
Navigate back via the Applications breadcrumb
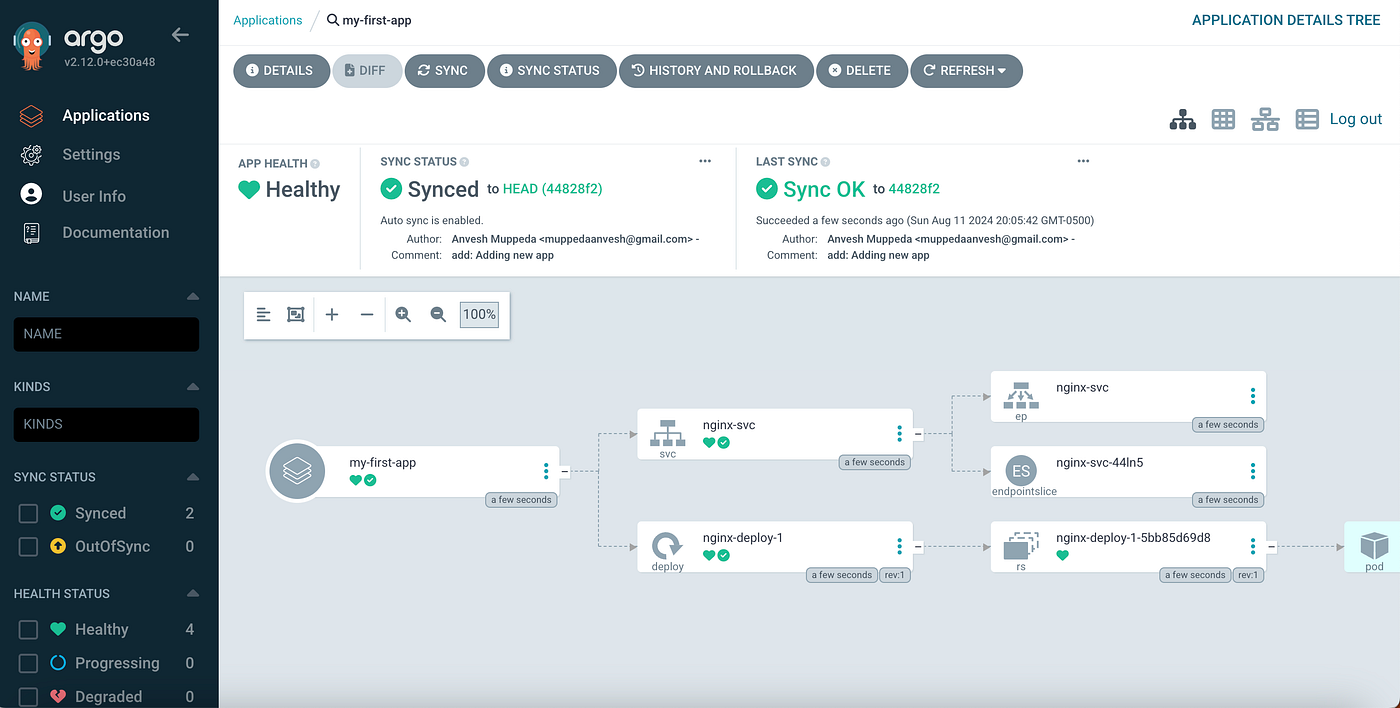[267, 19]
